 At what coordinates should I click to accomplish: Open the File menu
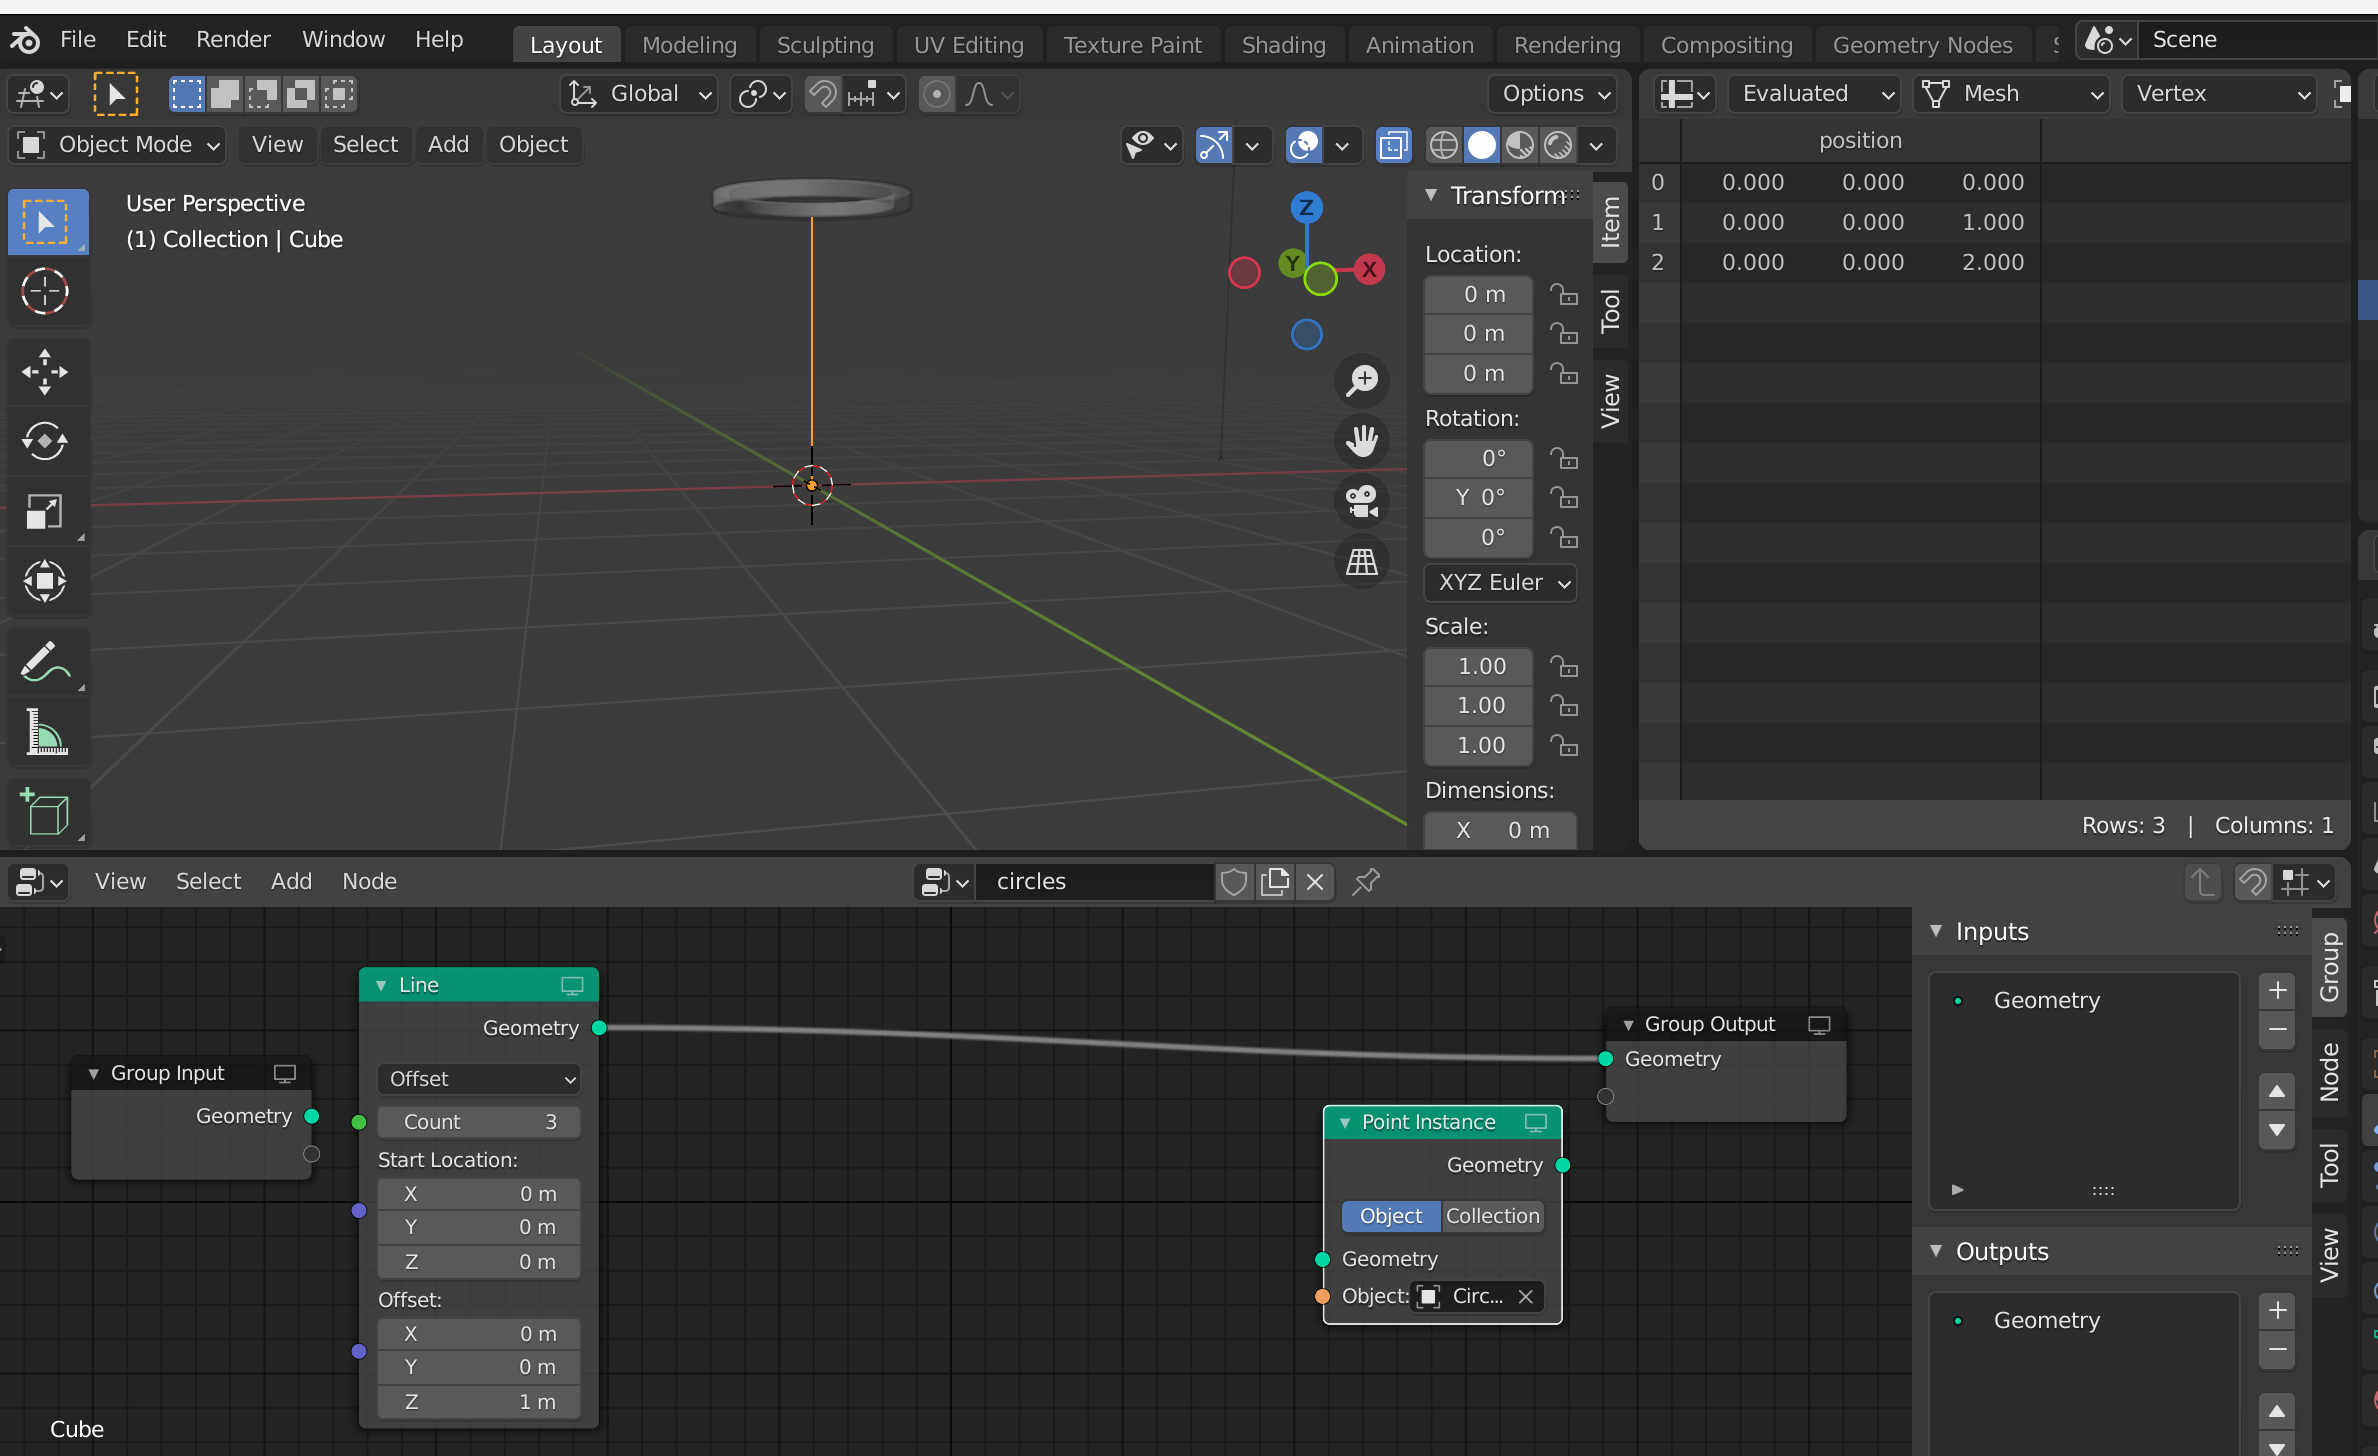pyautogui.click(x=78, y=40)
